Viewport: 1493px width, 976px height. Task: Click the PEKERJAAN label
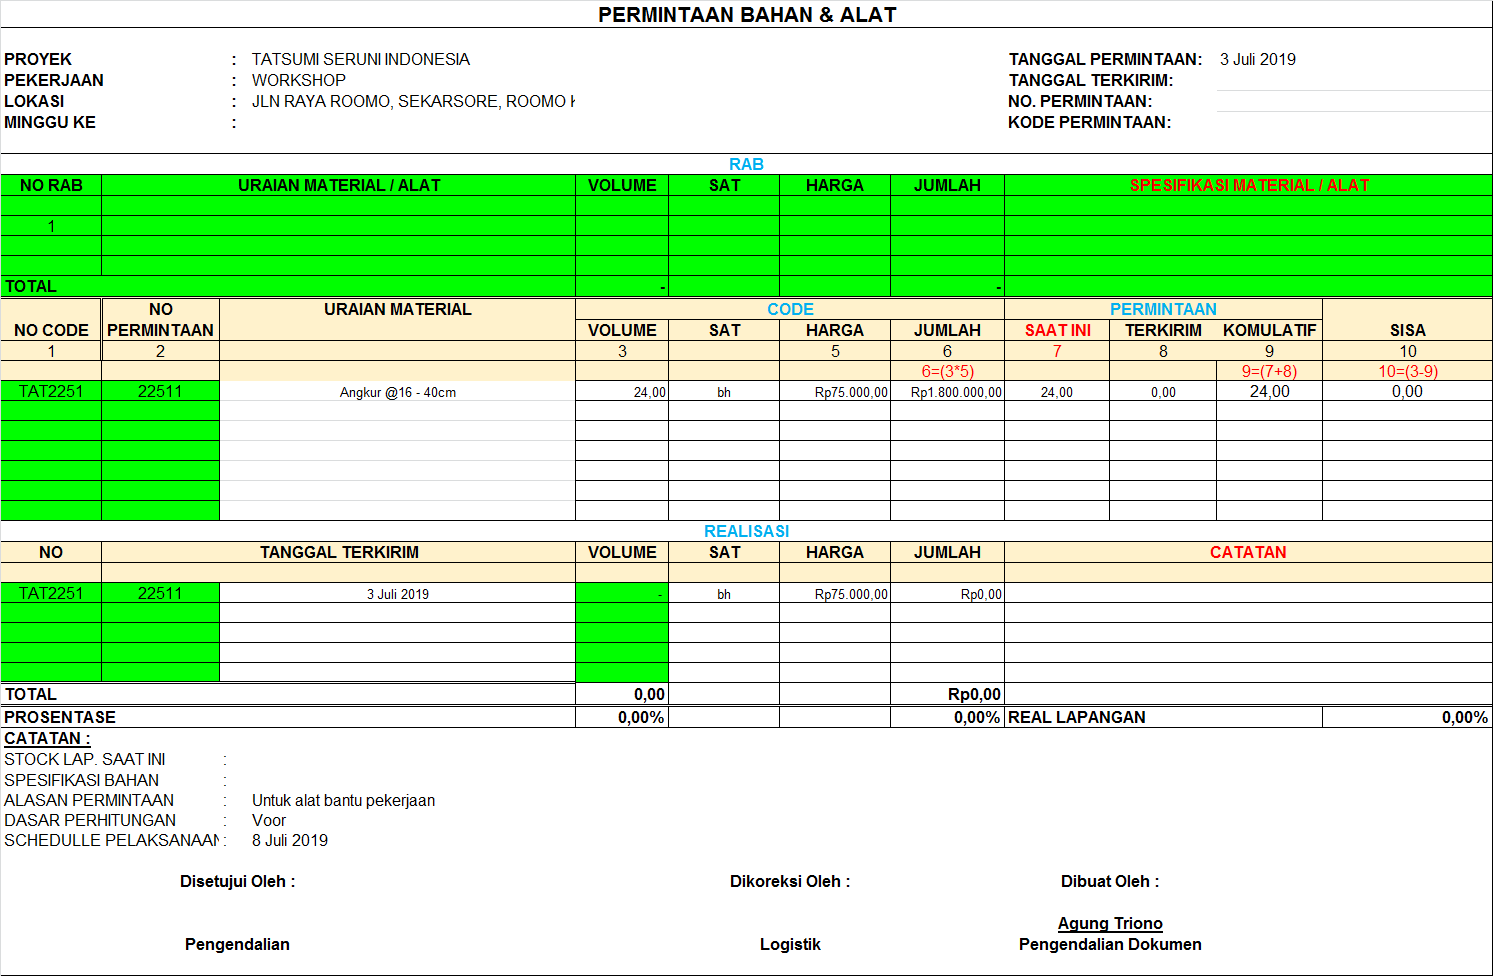(54, 80)
